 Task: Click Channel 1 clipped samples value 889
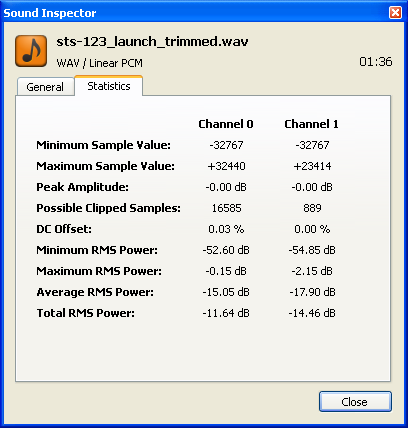point(312,208)
